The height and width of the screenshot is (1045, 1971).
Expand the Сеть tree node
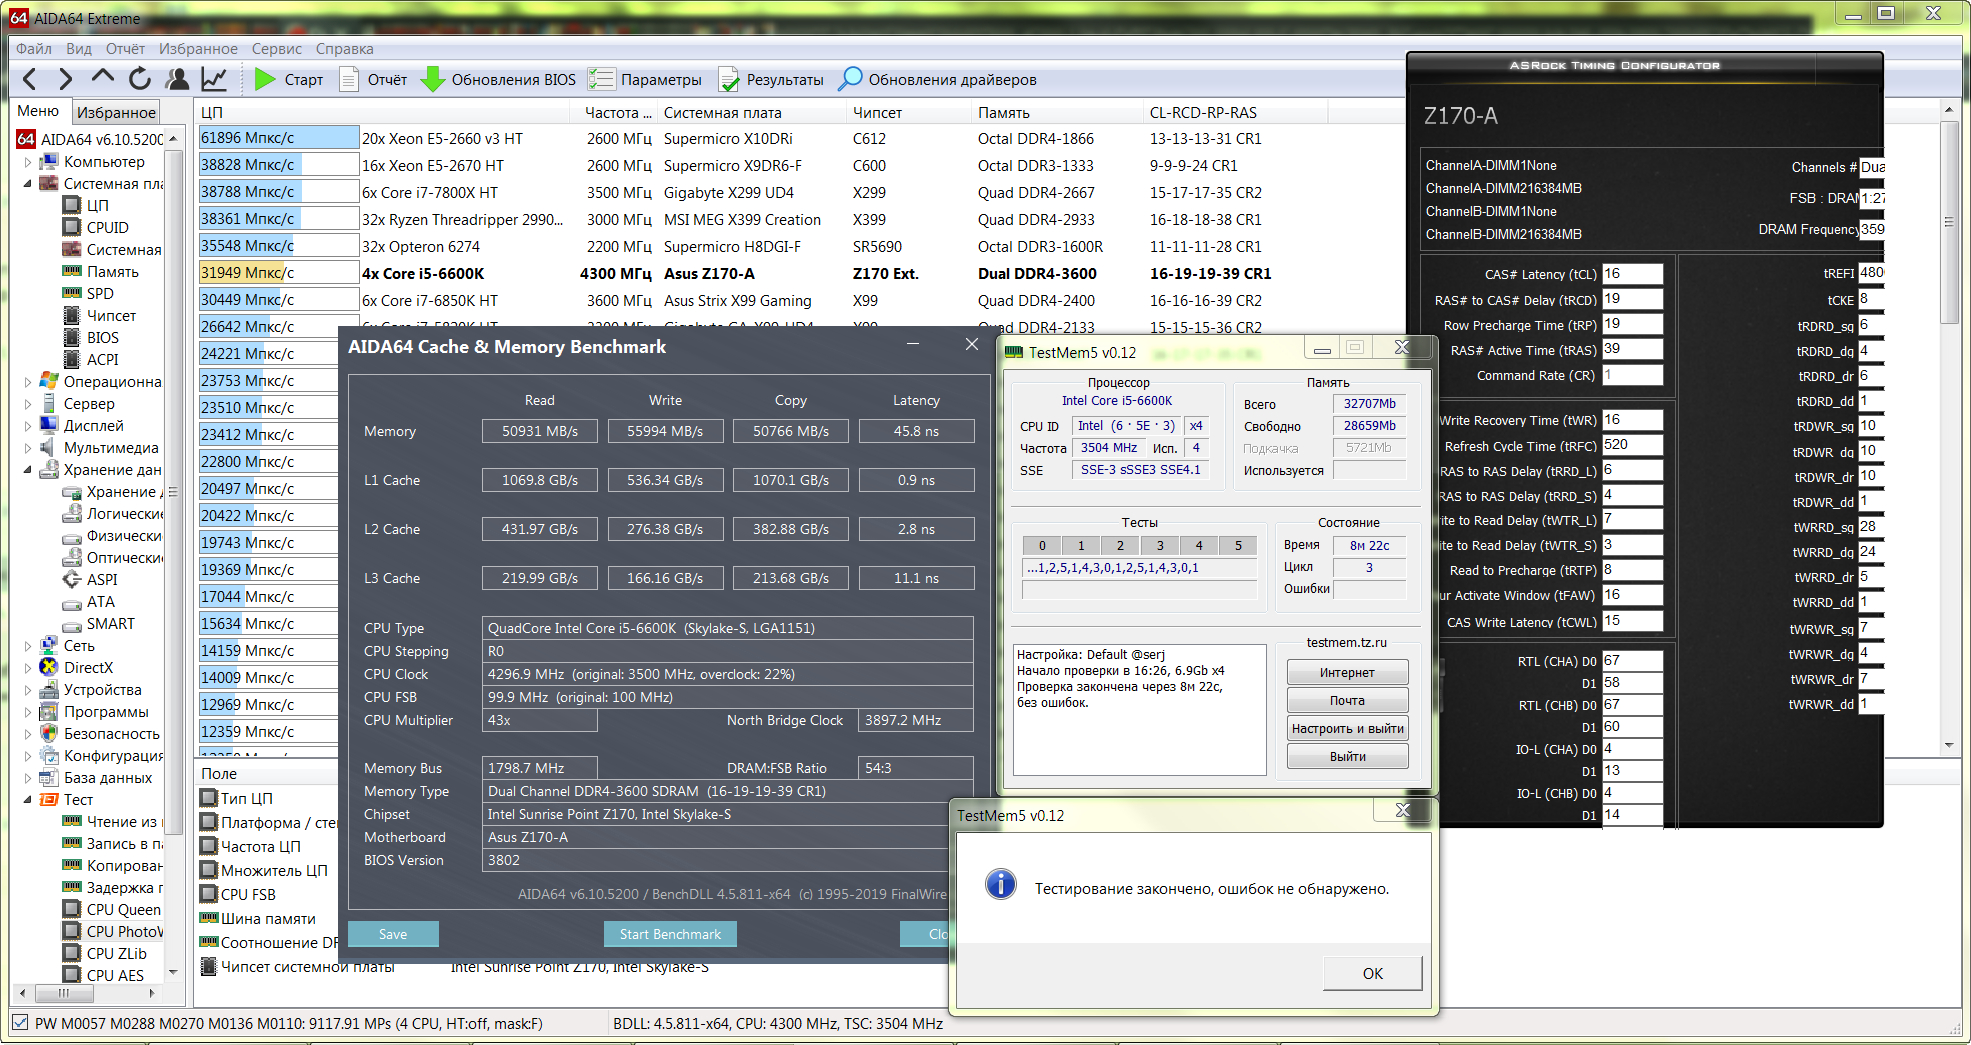pos(27,646)
